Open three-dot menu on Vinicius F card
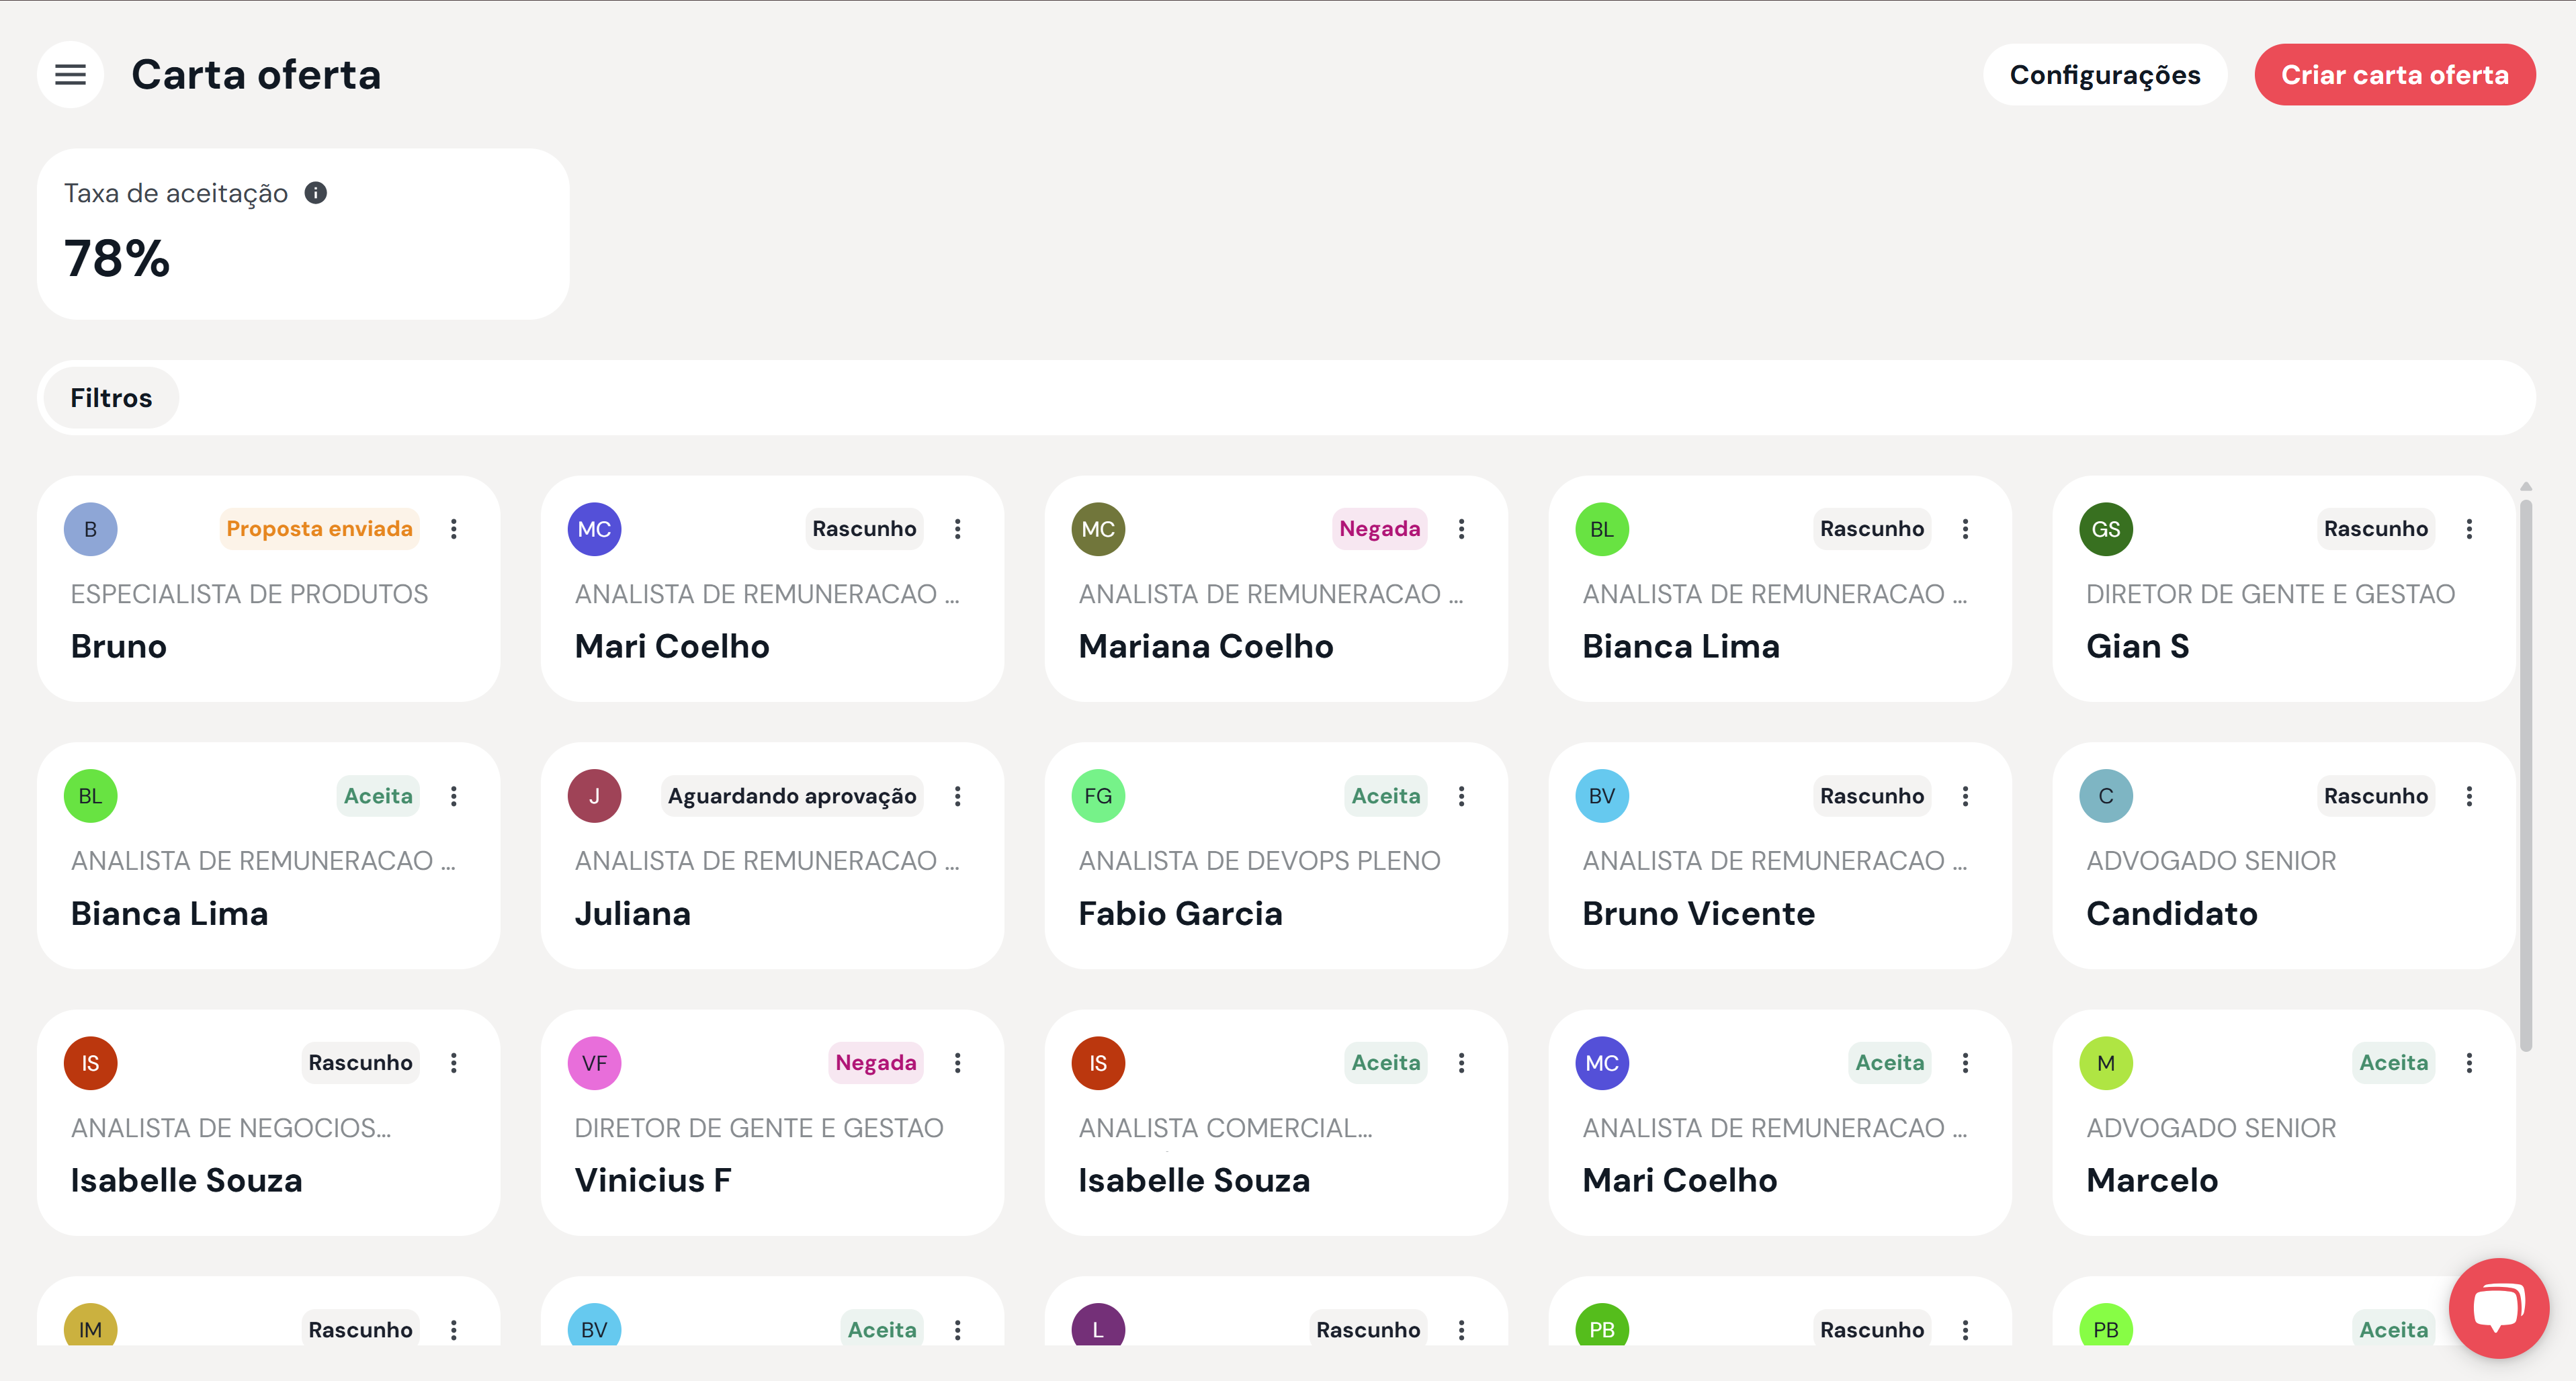This screenshot has height=1381, width=2576. tap(958, 1063)
